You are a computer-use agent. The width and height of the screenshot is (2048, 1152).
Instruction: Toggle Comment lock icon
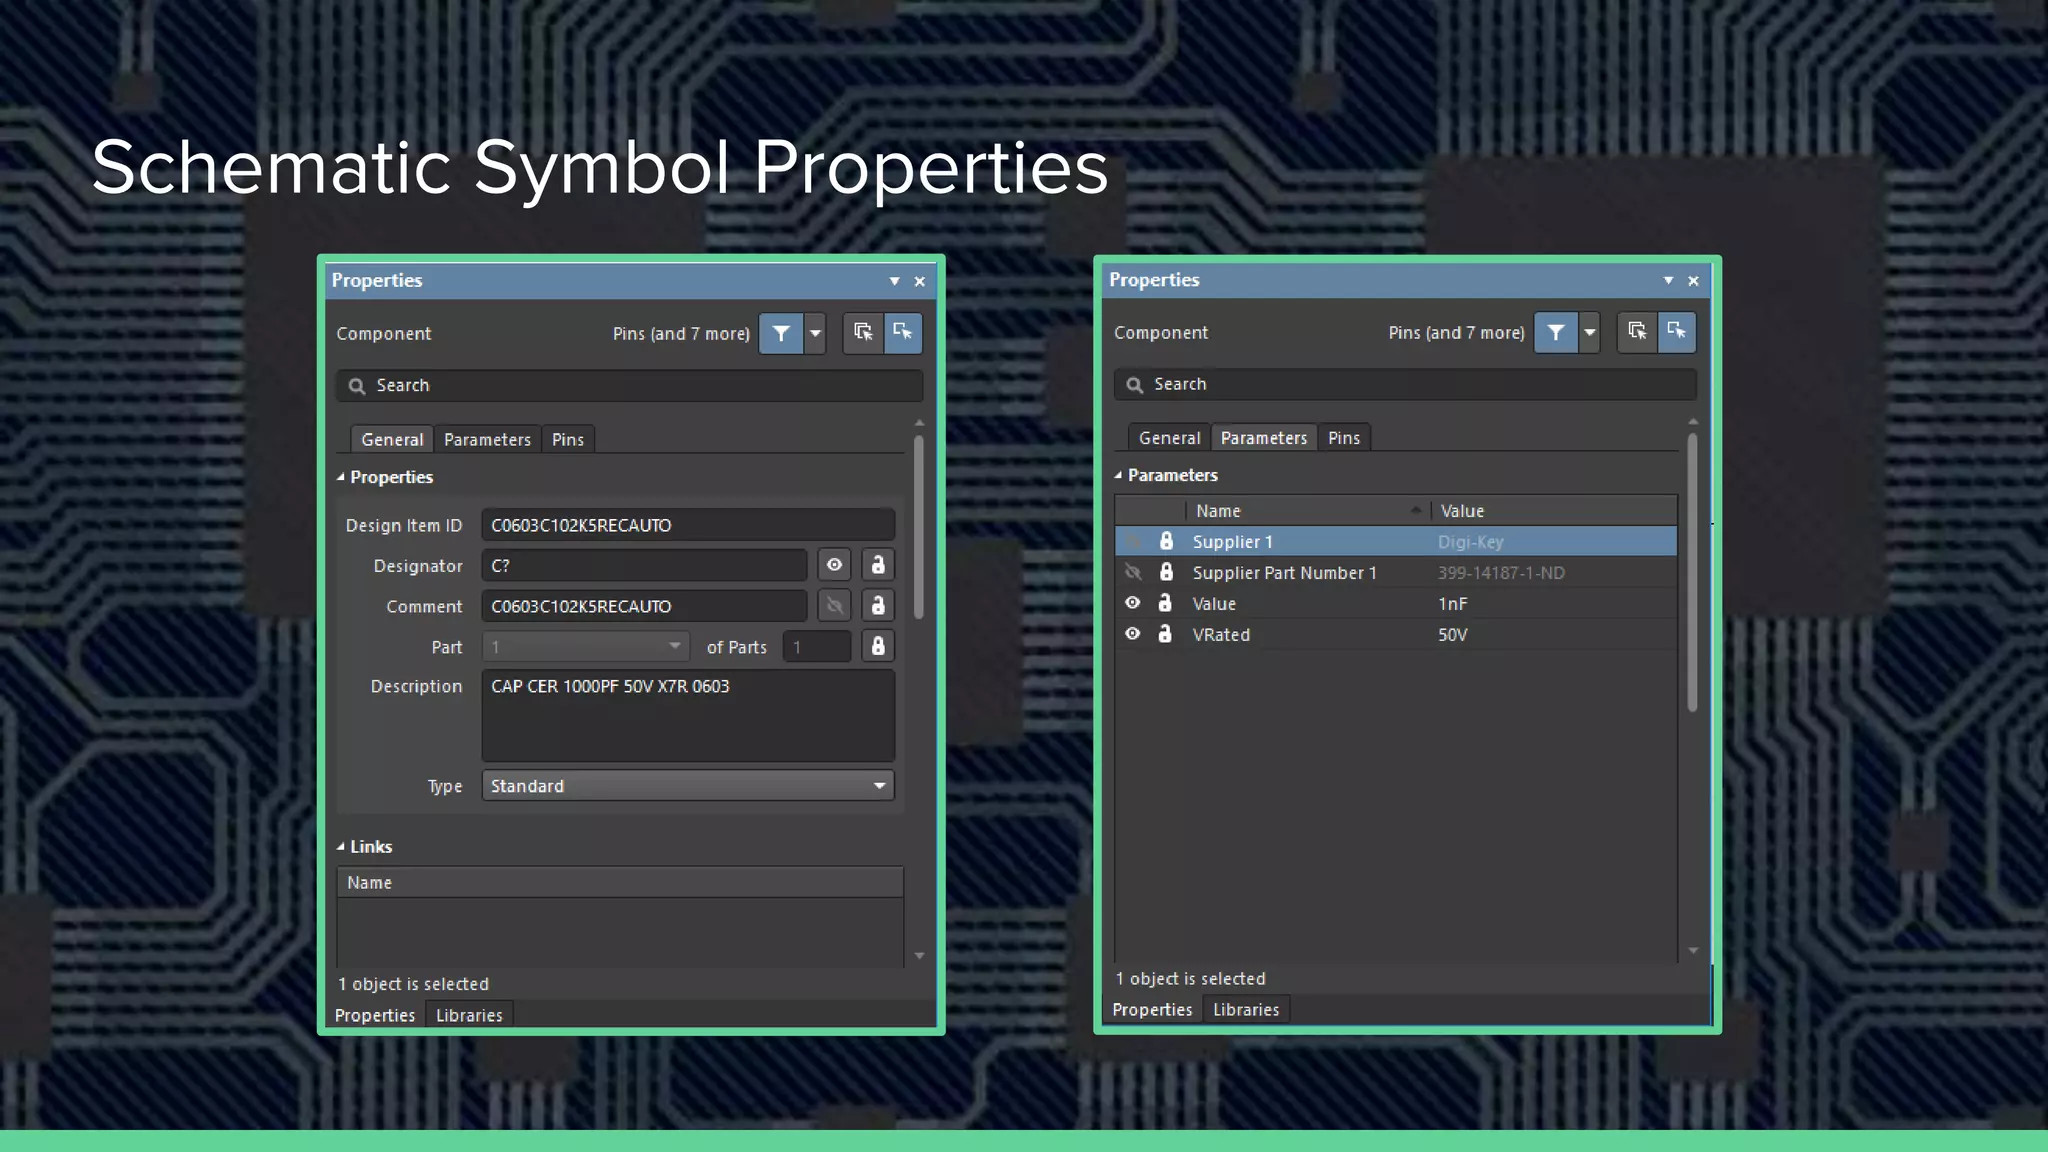pos(878,606)
